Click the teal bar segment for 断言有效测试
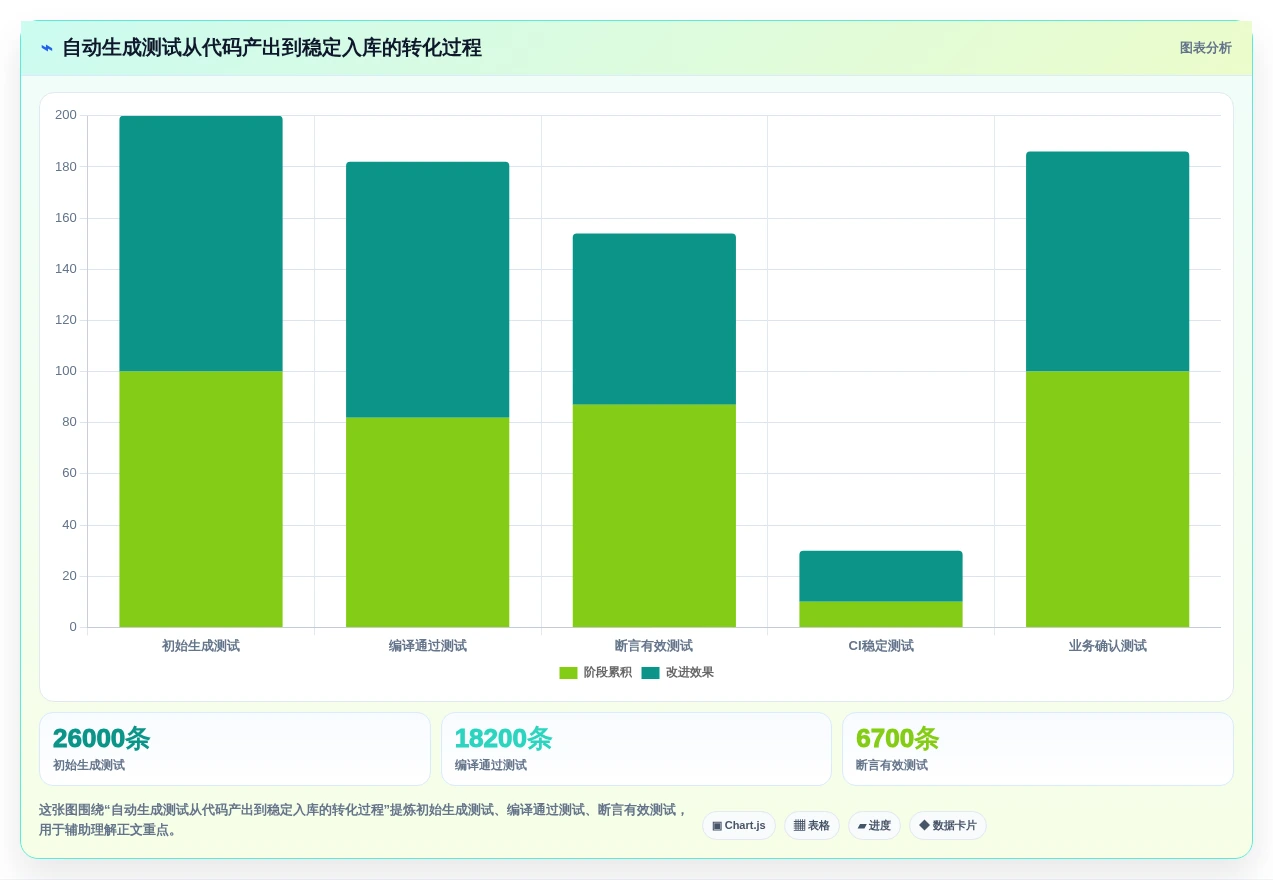 point(654,319)
